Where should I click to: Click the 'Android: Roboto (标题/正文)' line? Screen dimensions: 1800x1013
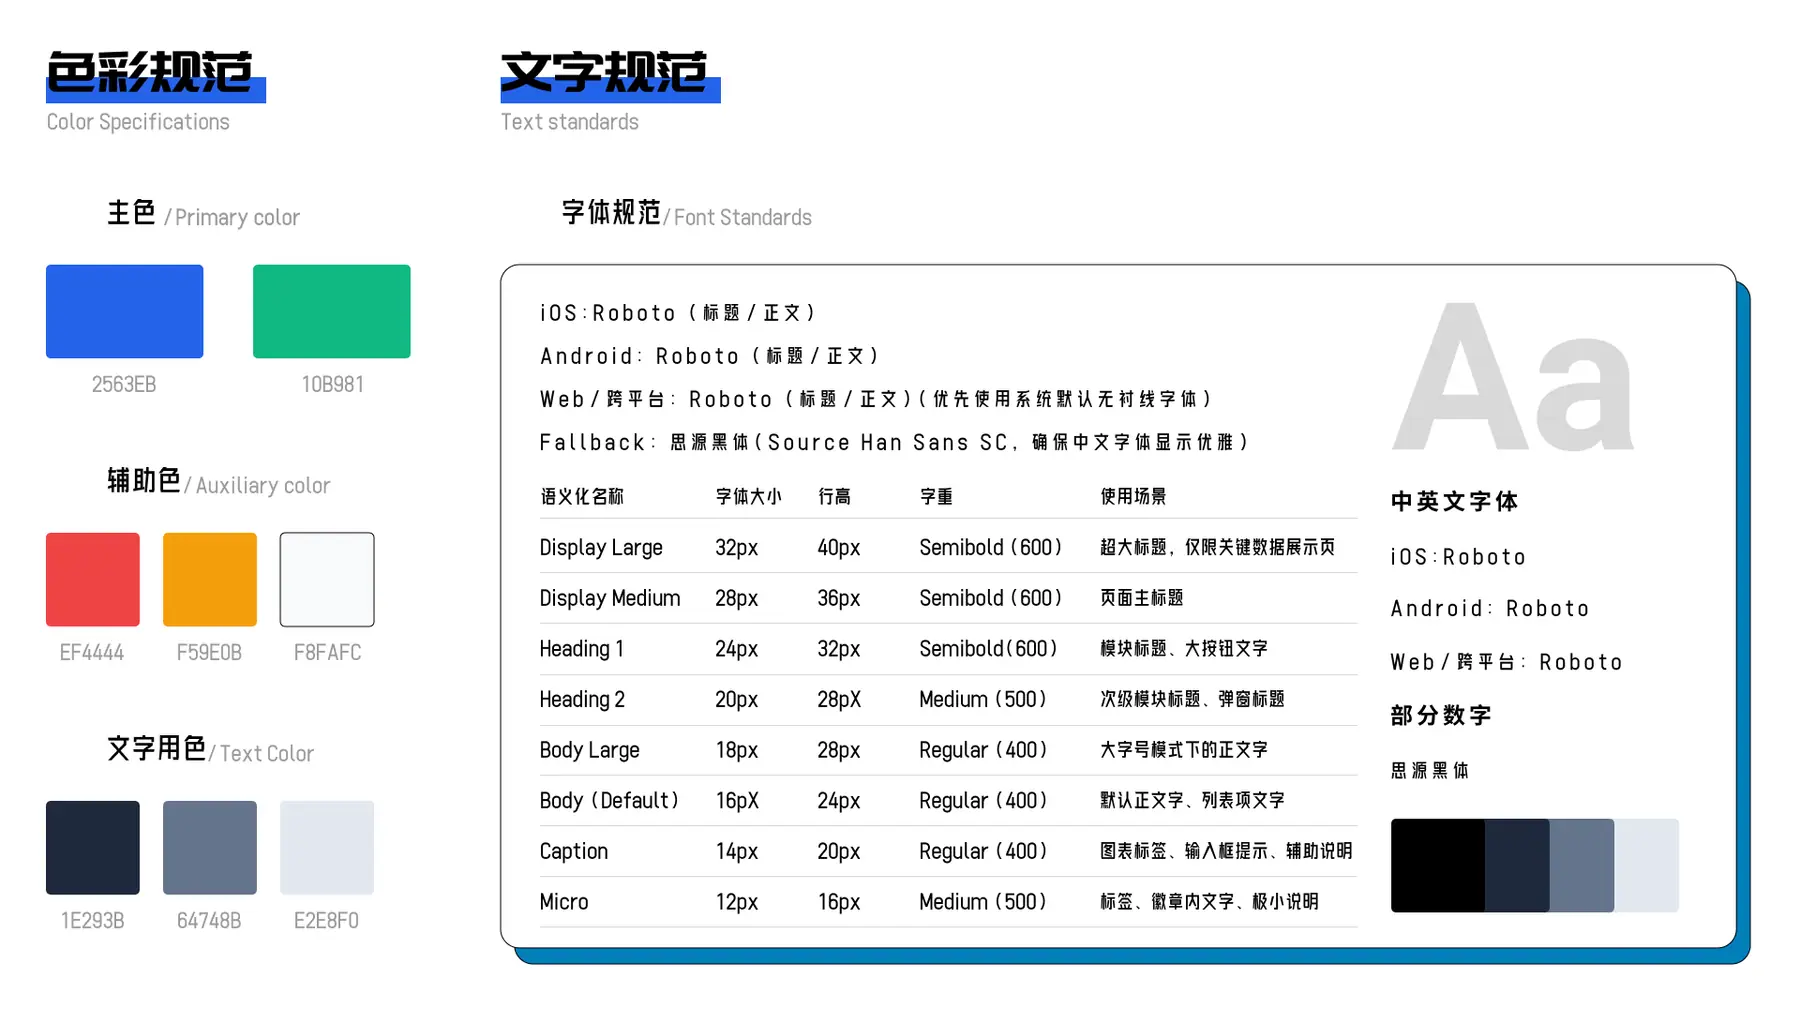pos(709,356)
